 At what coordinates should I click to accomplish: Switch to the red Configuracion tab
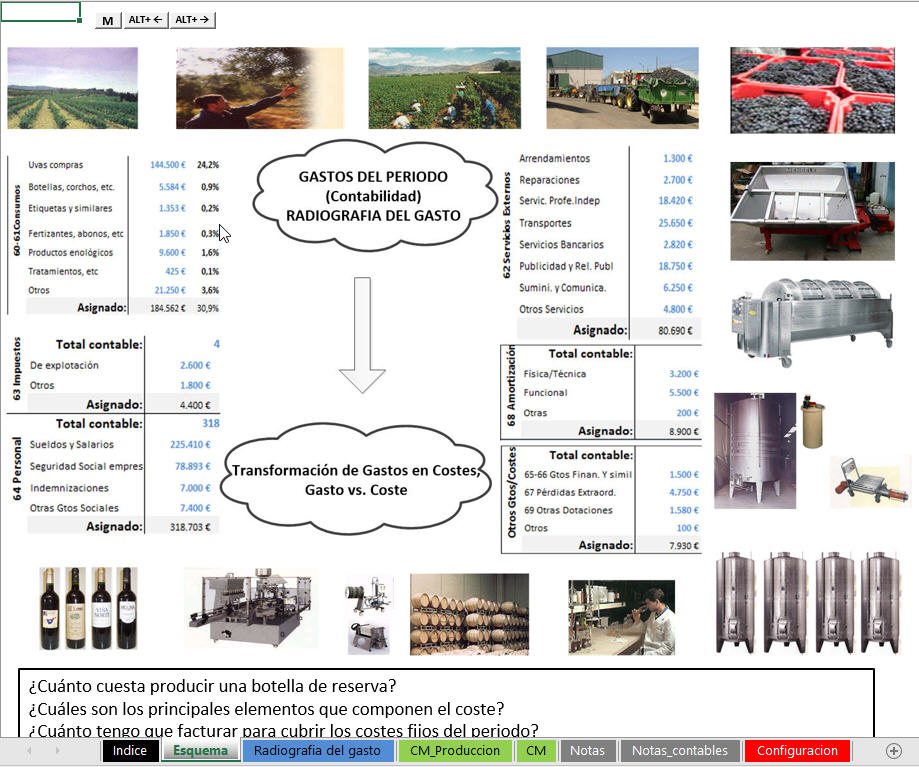797,751
